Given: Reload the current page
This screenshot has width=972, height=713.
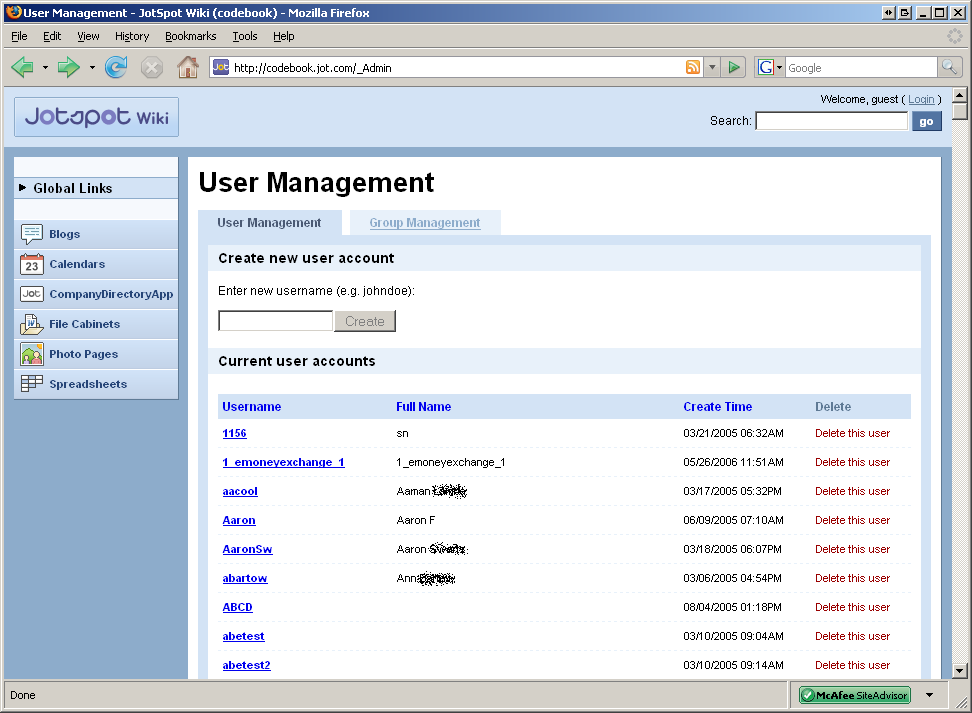Looking at the screenshot, I should pyautogui.click(x=116, y=67).
